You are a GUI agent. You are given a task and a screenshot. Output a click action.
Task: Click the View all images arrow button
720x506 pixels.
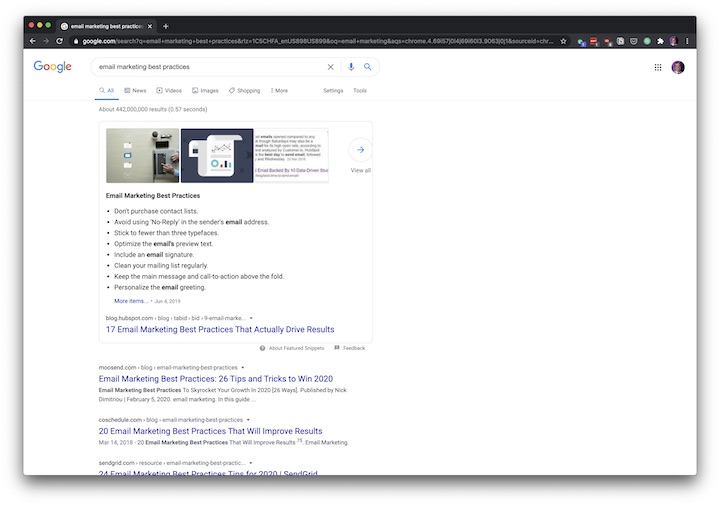tap(360, 150)
